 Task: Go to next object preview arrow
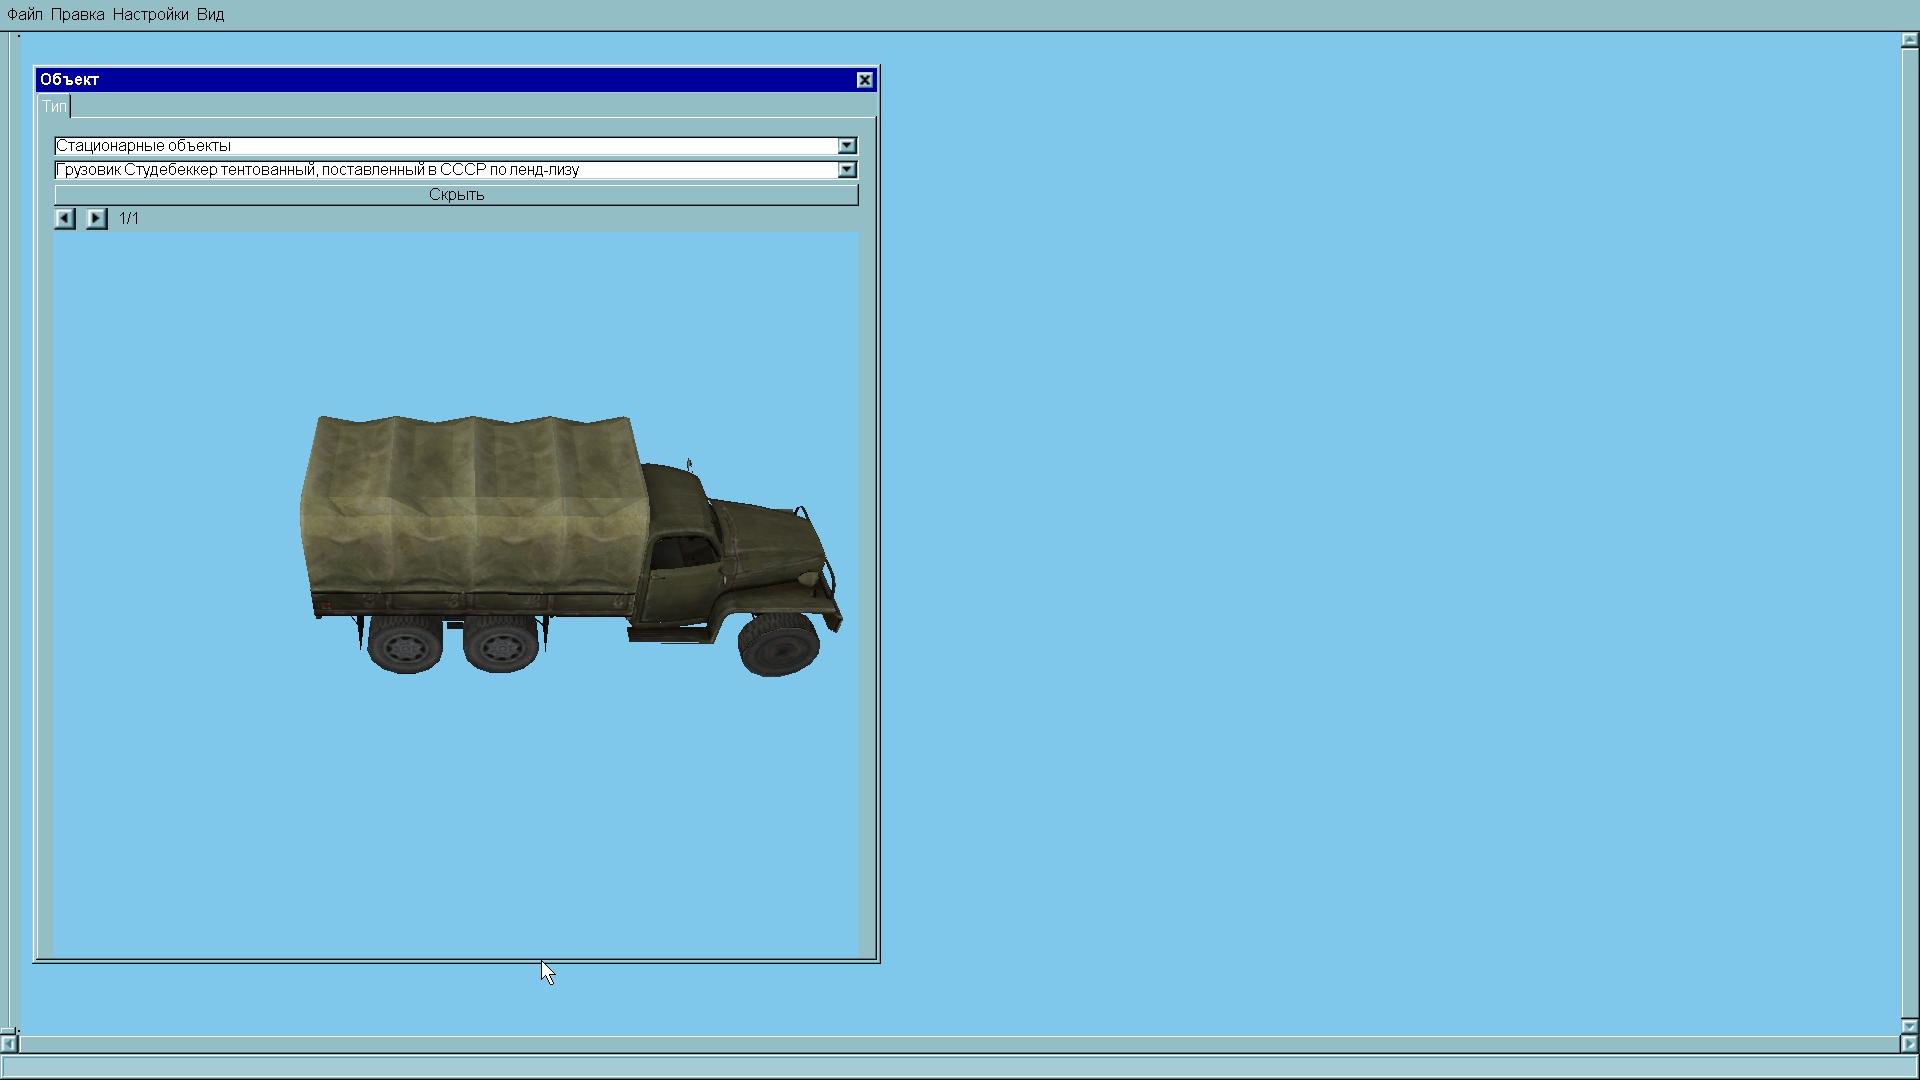tap(96, 218)
